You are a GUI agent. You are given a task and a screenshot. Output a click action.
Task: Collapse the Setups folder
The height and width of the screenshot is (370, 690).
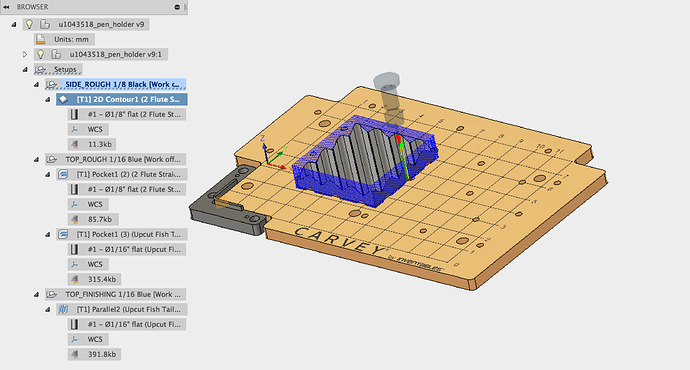[x=25, y=70]
